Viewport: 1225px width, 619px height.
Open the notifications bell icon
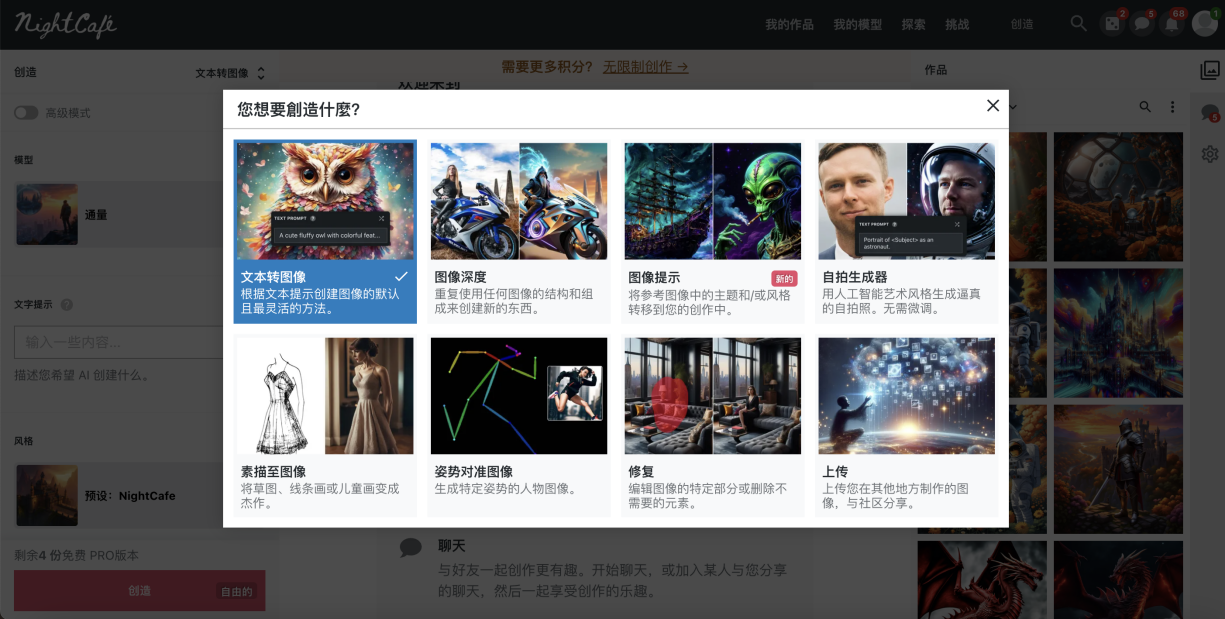point(1171,22)
